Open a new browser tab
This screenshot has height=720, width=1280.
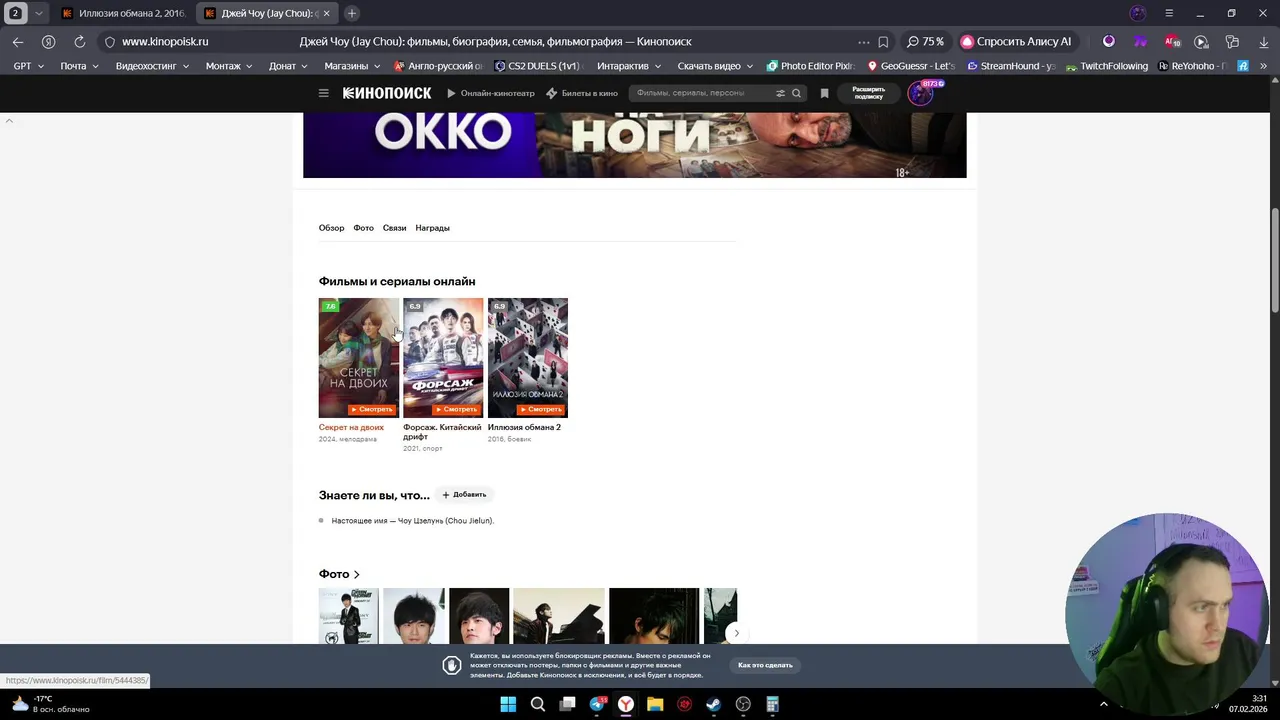pyautogui.click(x=352, y=13)
